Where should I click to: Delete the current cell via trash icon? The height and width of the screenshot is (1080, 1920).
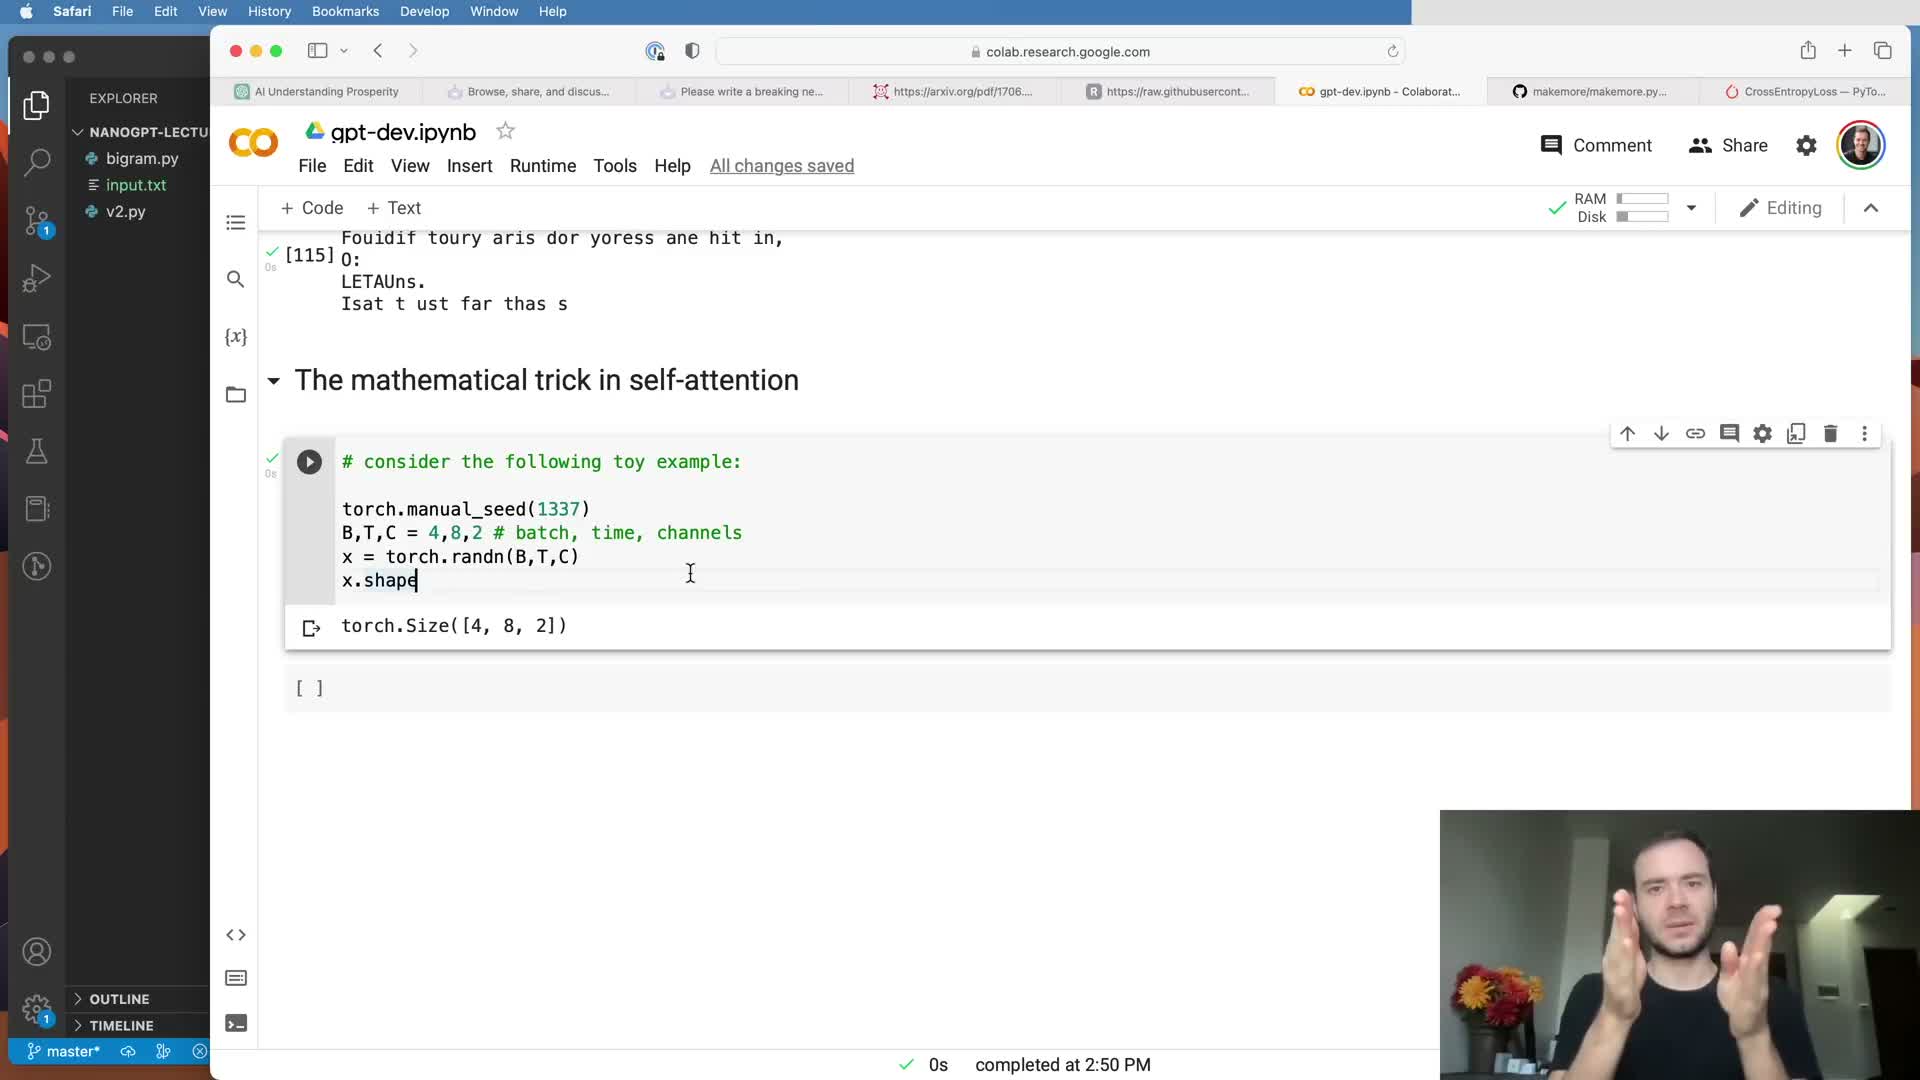point(1830,433)
